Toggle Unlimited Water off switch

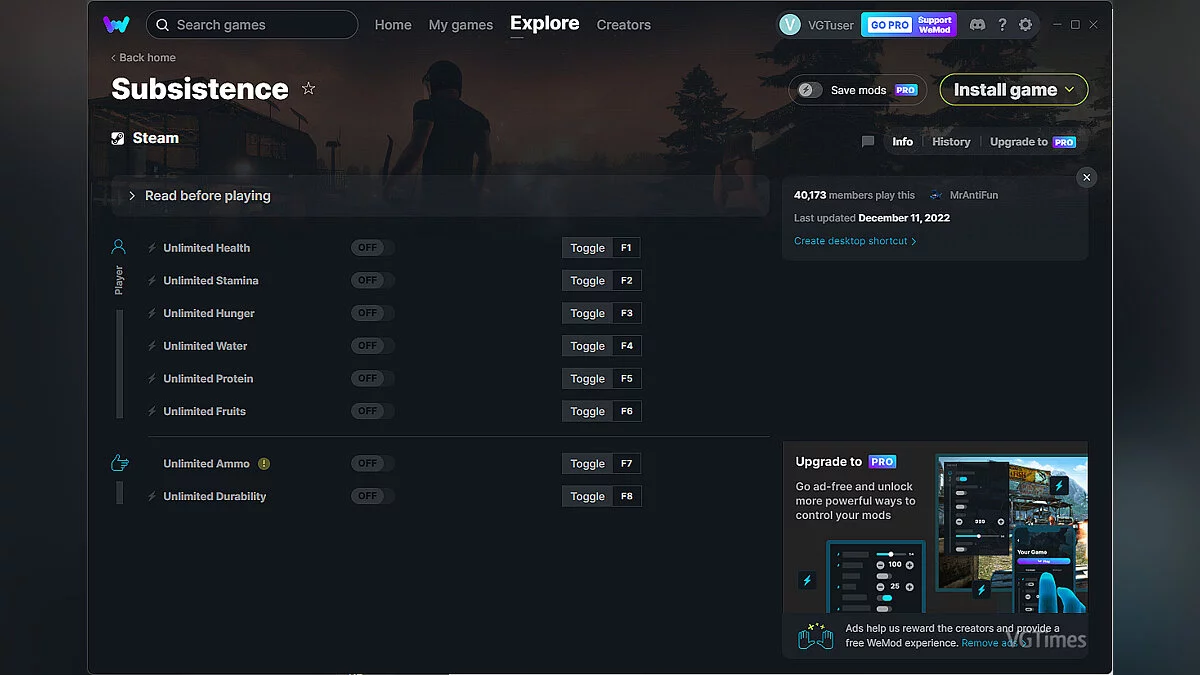pyautogui.click(x=372, y=346)
